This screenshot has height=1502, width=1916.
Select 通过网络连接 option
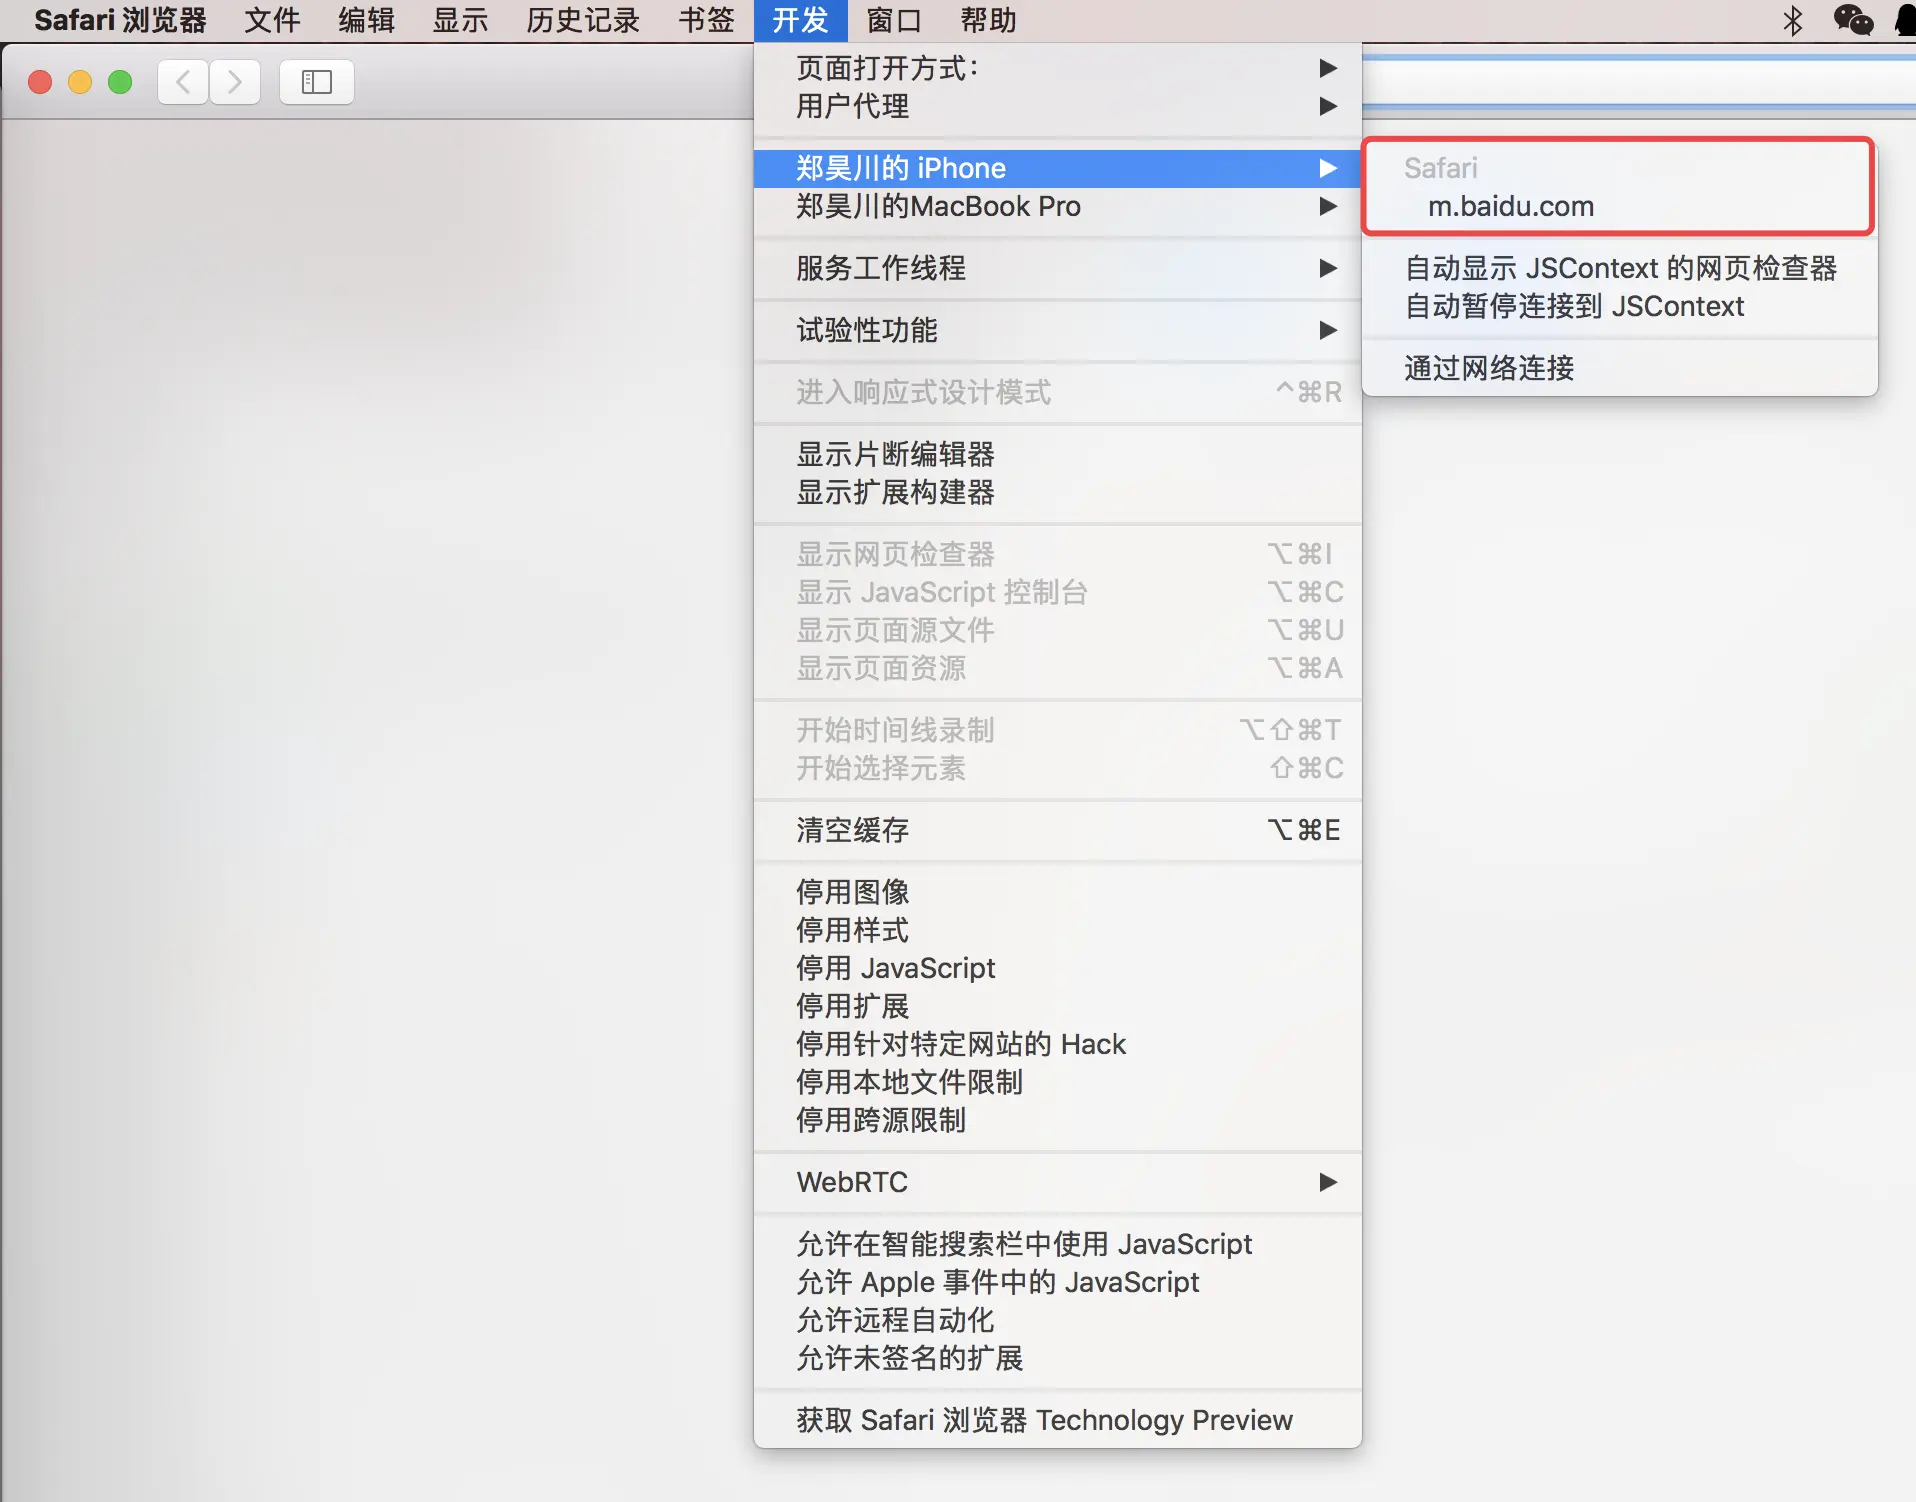pyautogui.click(x=1487, y=368)
